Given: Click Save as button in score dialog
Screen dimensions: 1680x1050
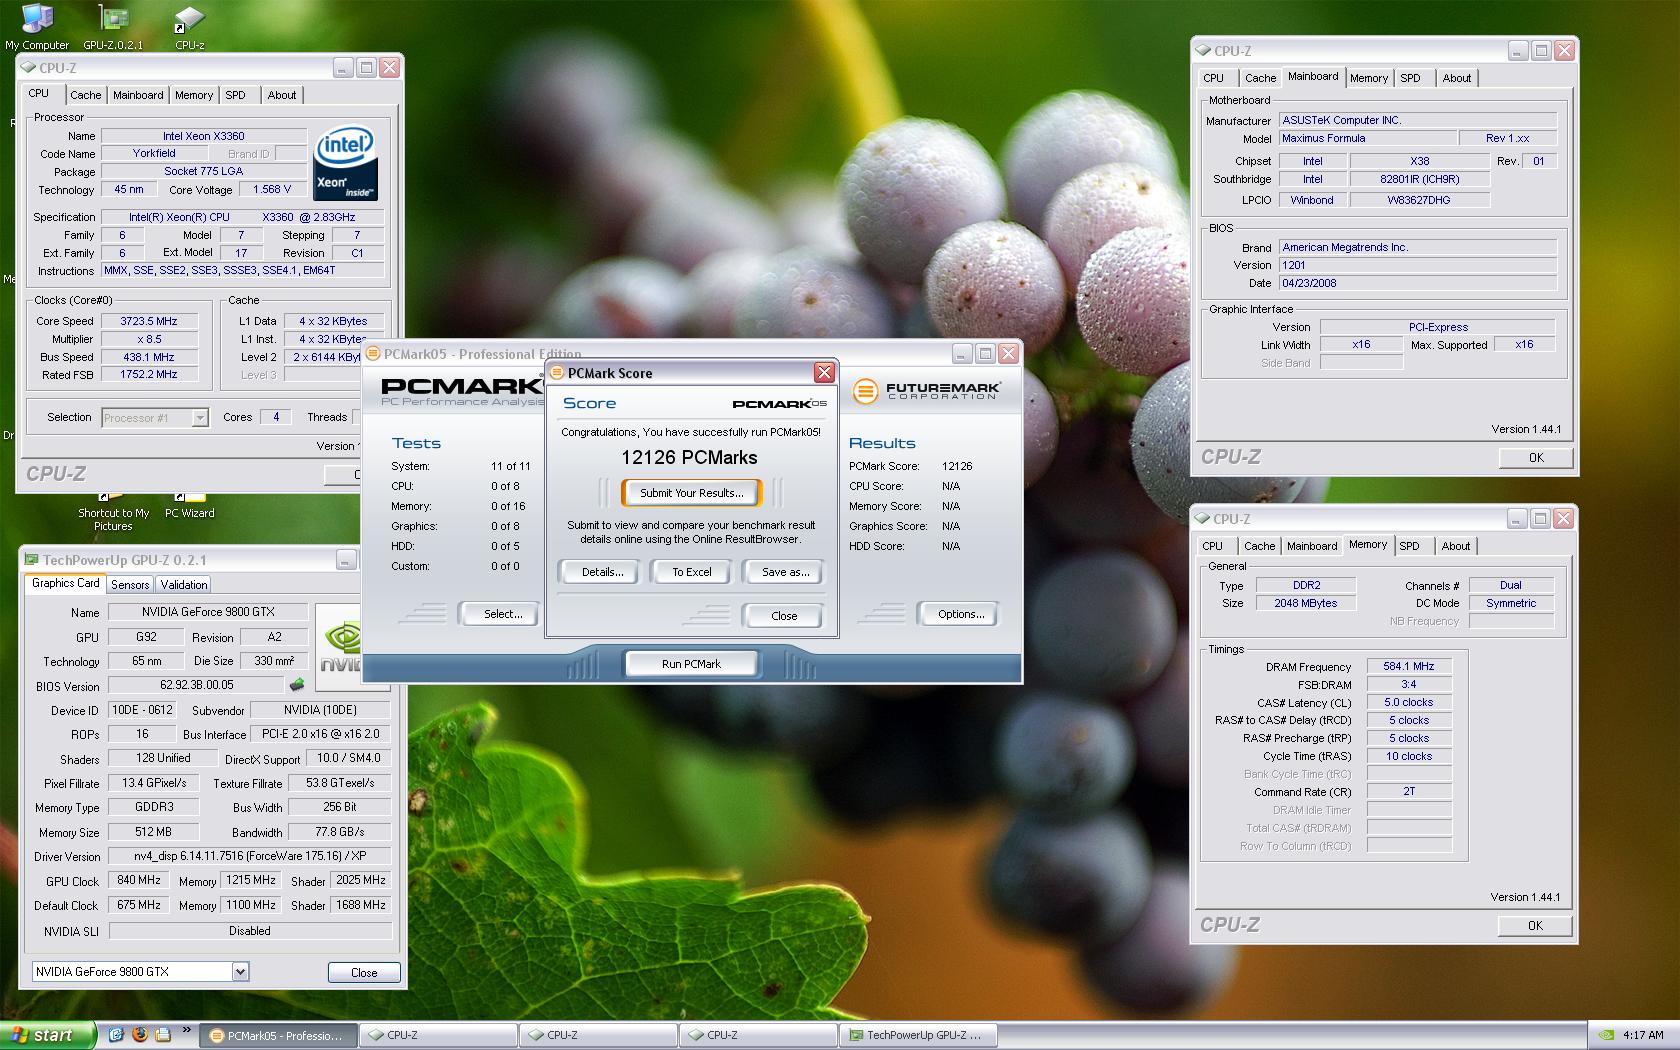Looking at the screenshot, I should pyautogui.click(x=785, y=572).
